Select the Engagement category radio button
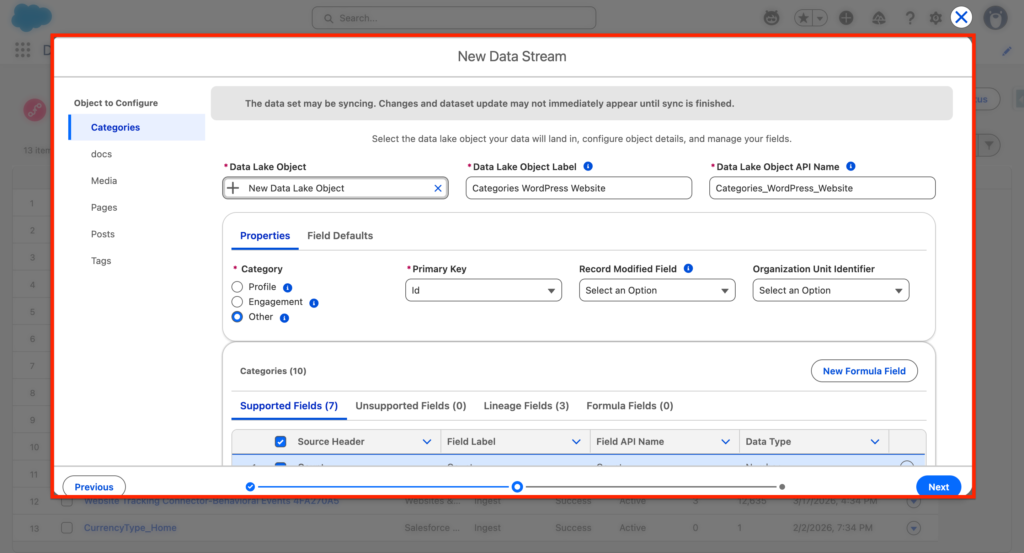Image resolution: width=1024 pixels, height=553 pixels. tap(237, 302)
